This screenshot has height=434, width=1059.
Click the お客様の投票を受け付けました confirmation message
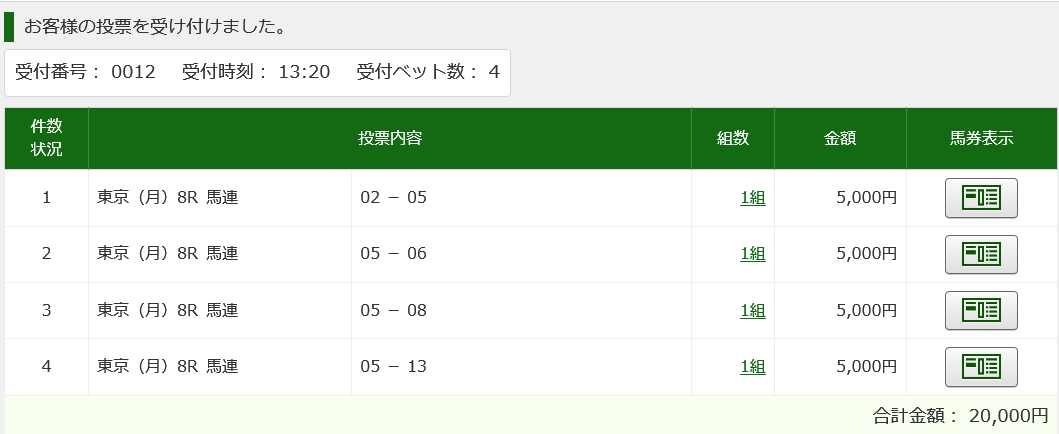[x=155, y=27]
